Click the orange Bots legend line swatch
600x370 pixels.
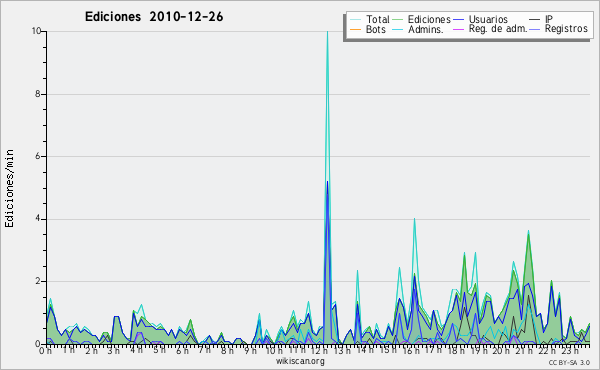pos(355,29)
